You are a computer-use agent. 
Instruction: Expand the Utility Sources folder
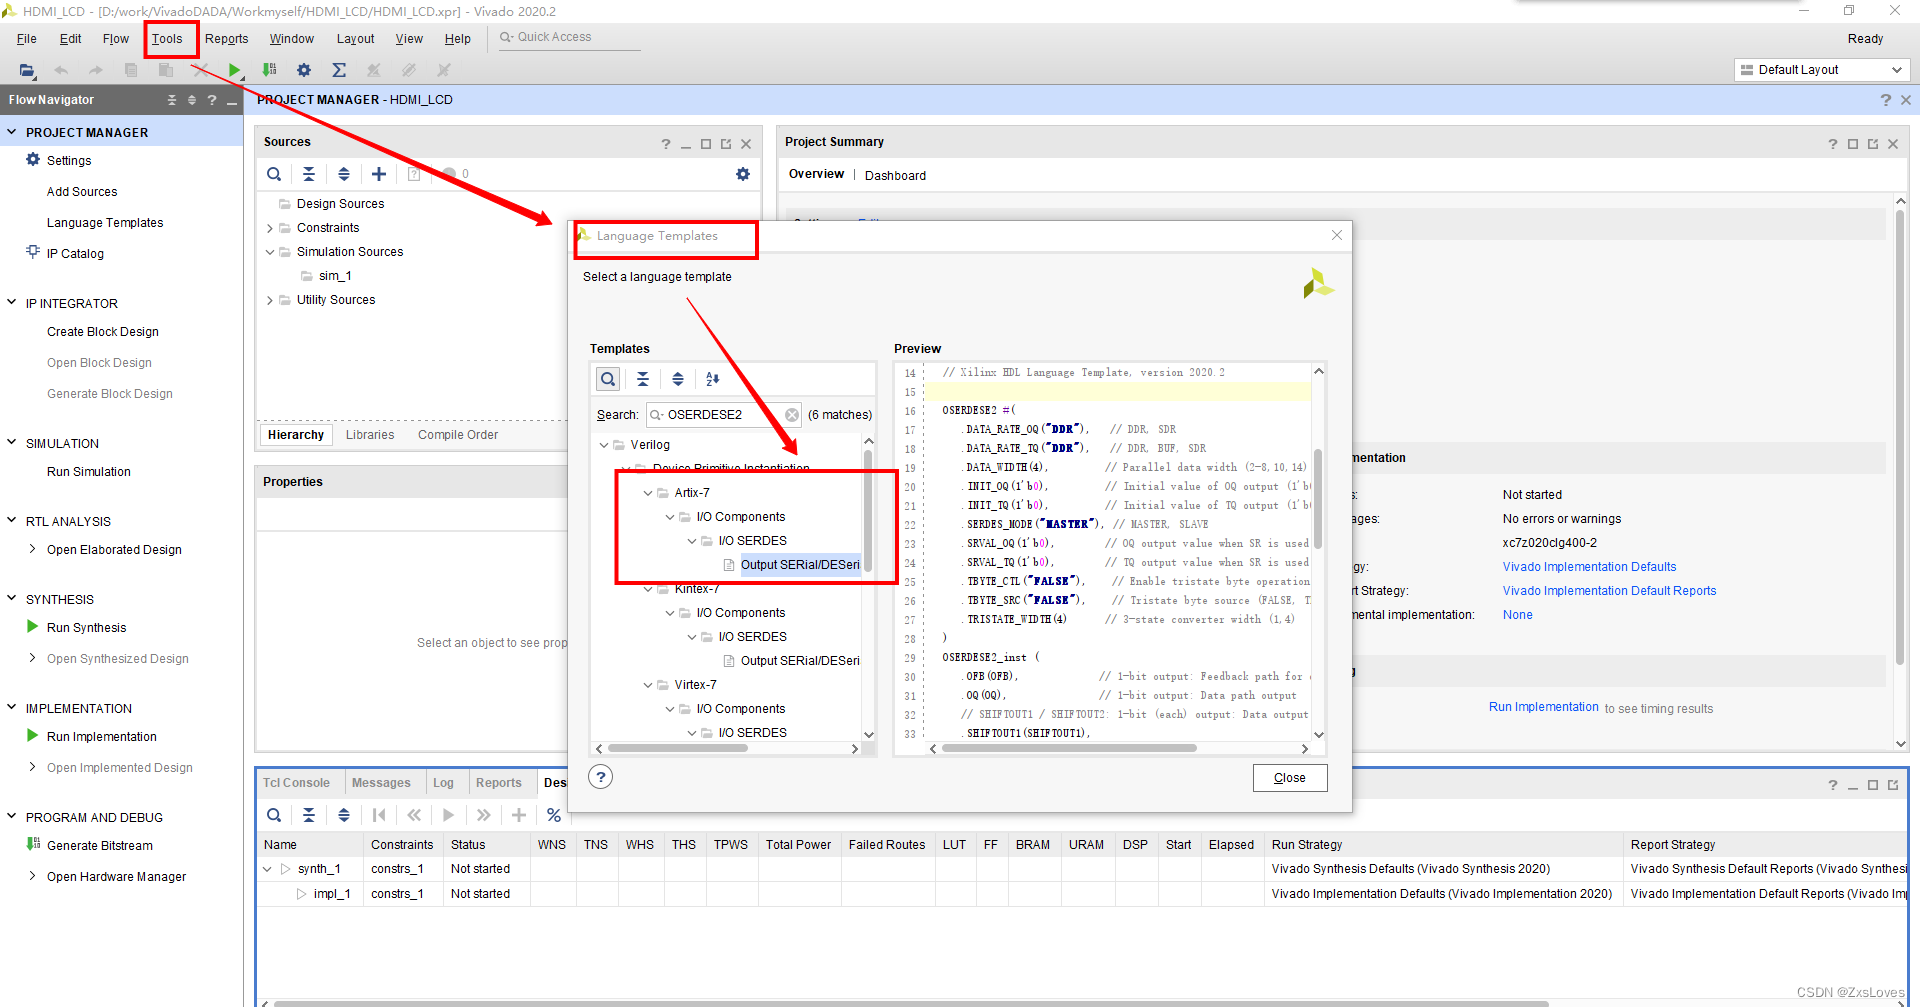click(x=270, y=300)
